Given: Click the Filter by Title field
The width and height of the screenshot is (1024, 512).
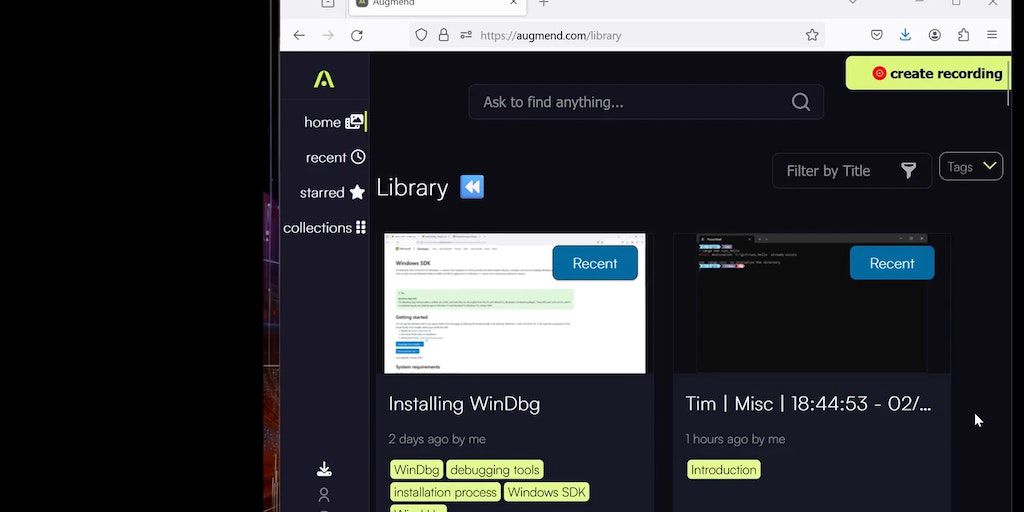Looking at the screenshot, I should point(852,171).
